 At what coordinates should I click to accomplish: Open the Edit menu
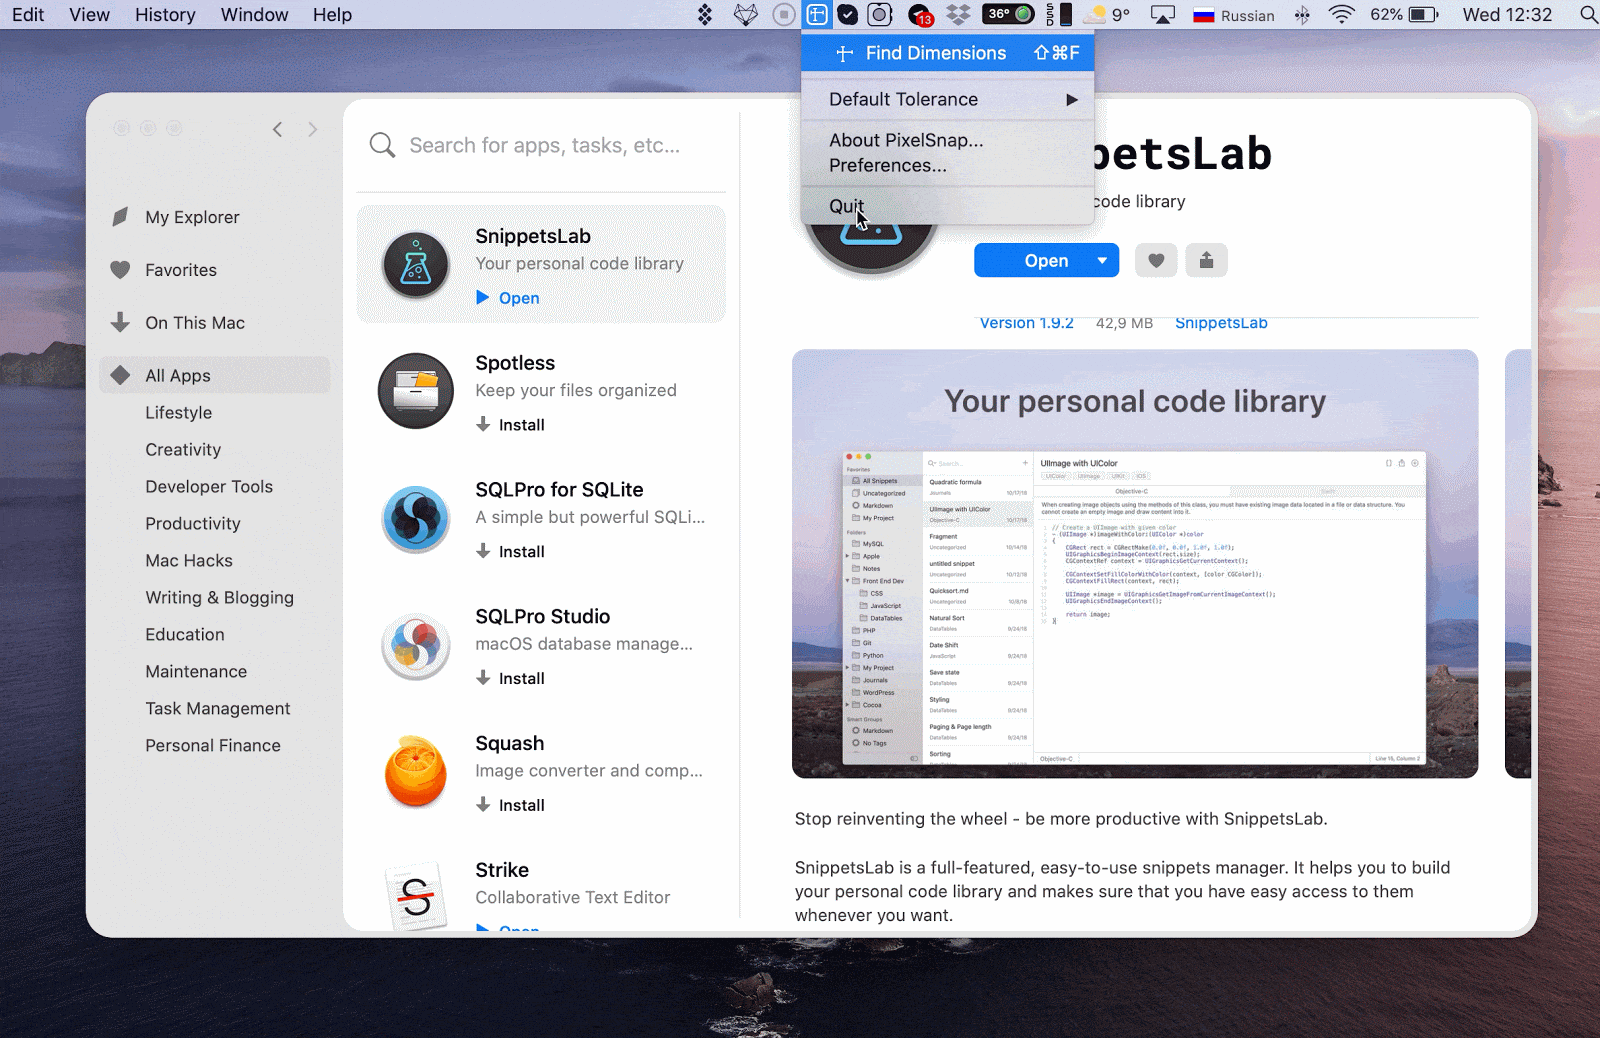28,15
